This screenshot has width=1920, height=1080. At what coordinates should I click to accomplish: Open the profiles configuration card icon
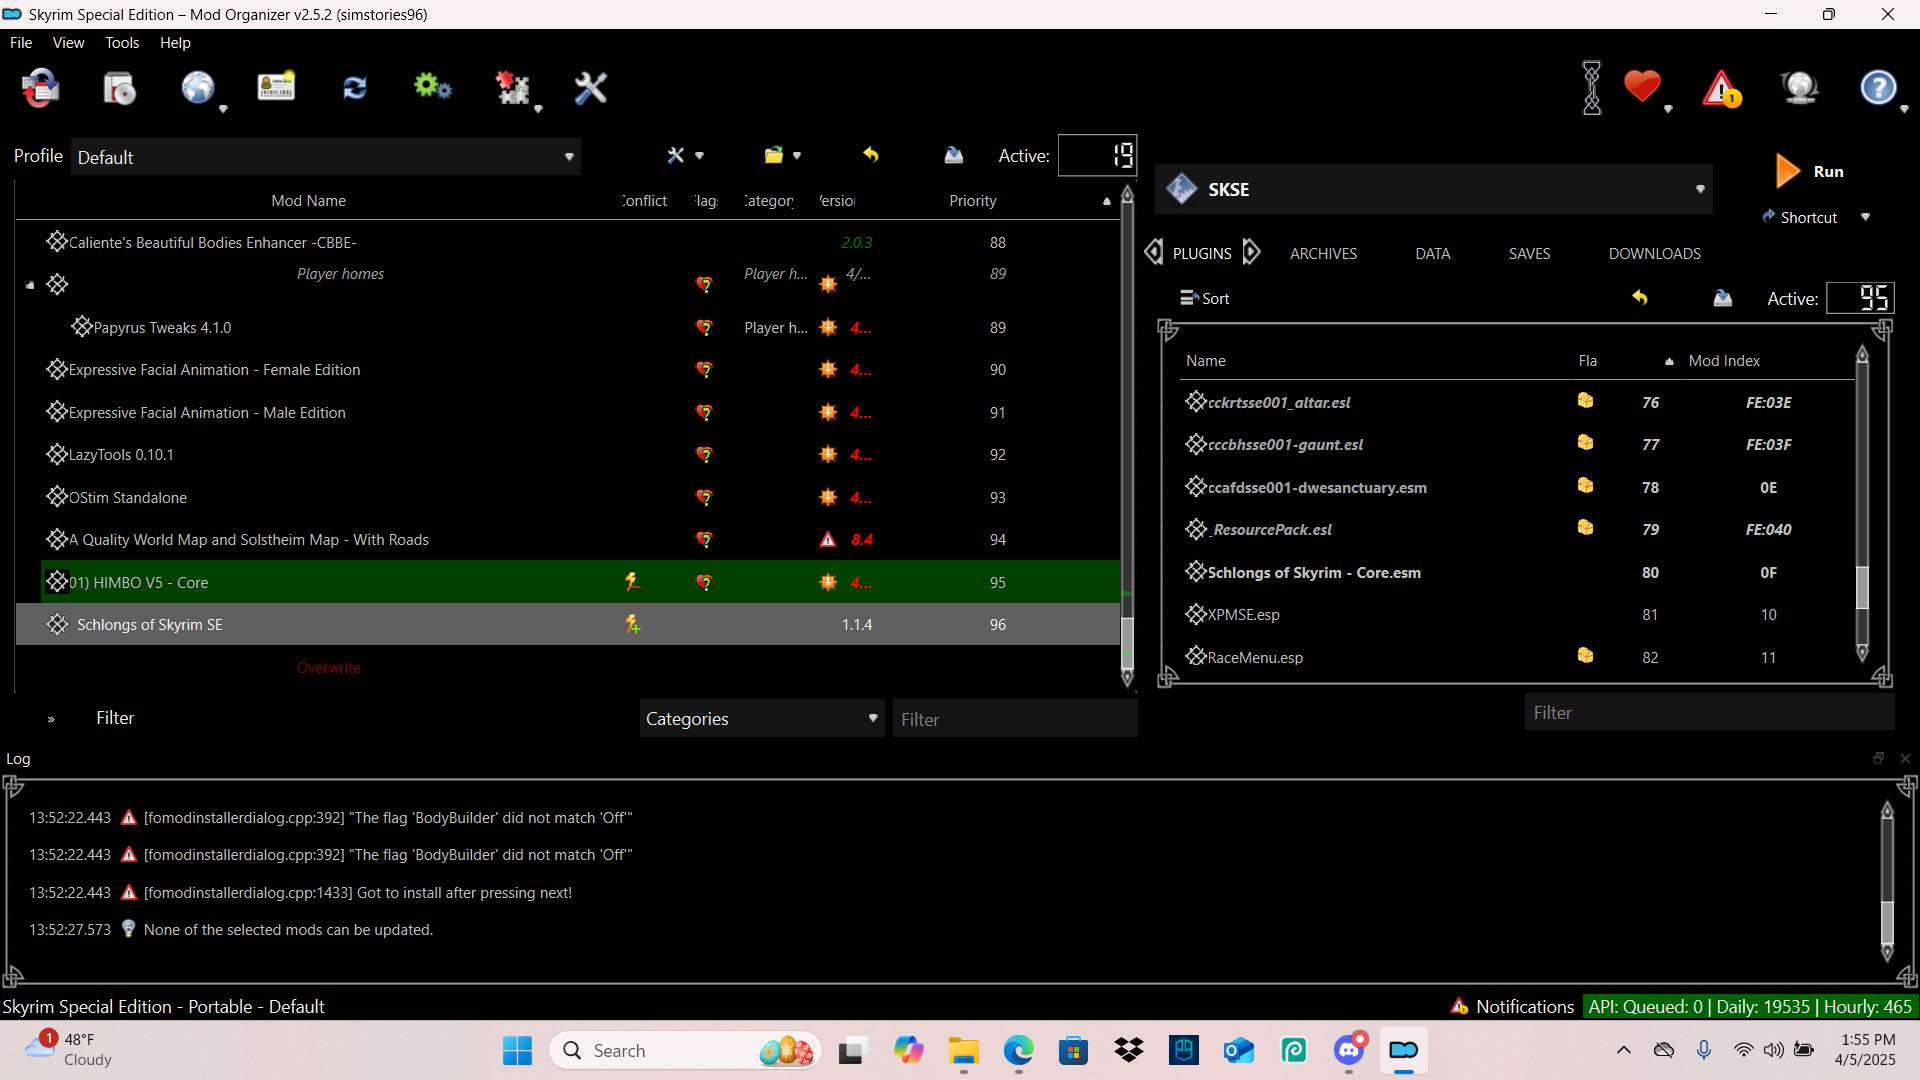276,87
